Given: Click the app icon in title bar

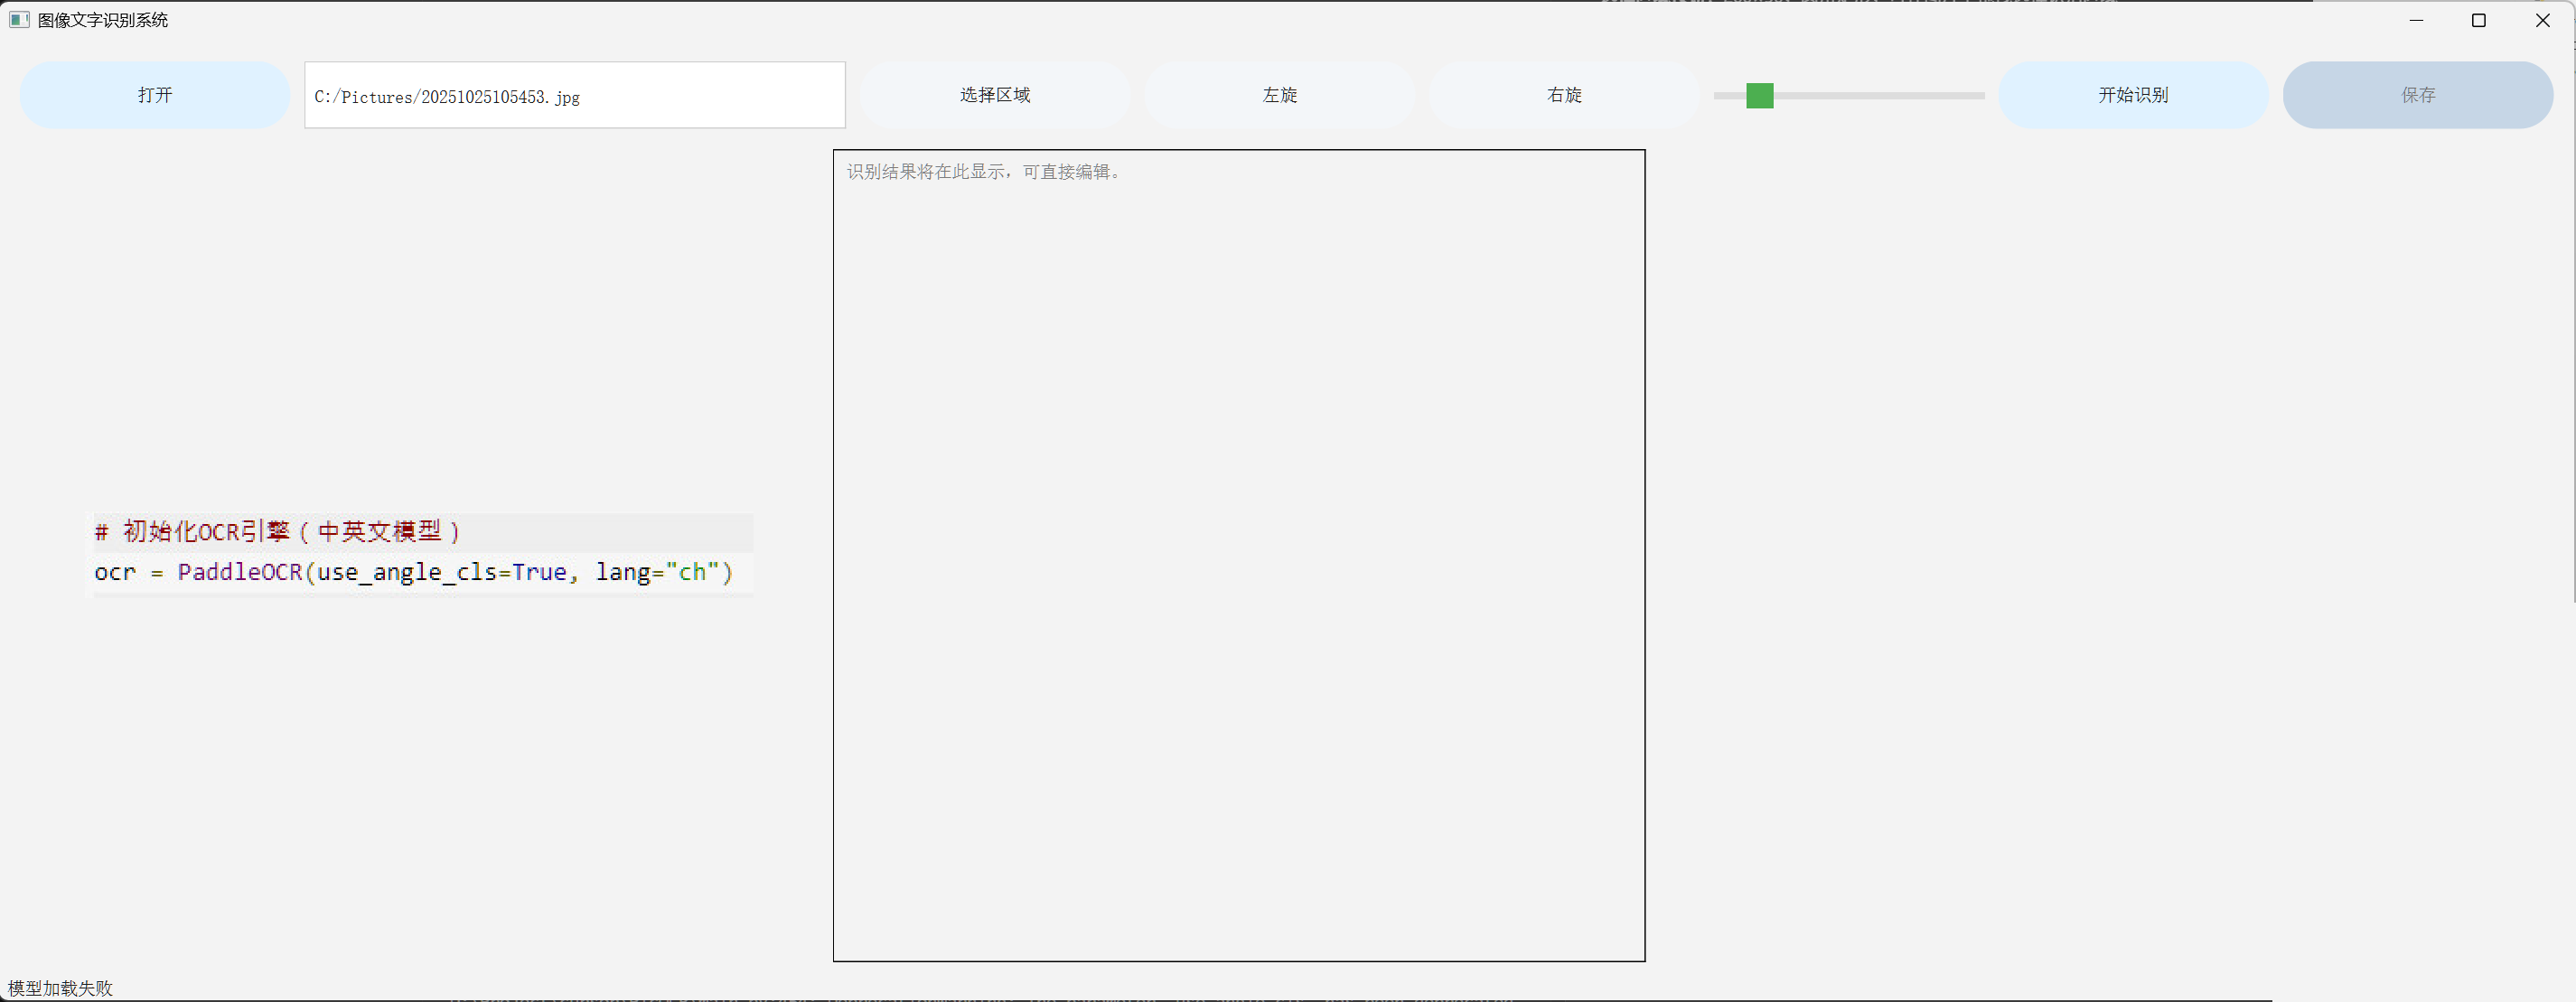Looking at the screenshot, I should click(x=19, y=20).
